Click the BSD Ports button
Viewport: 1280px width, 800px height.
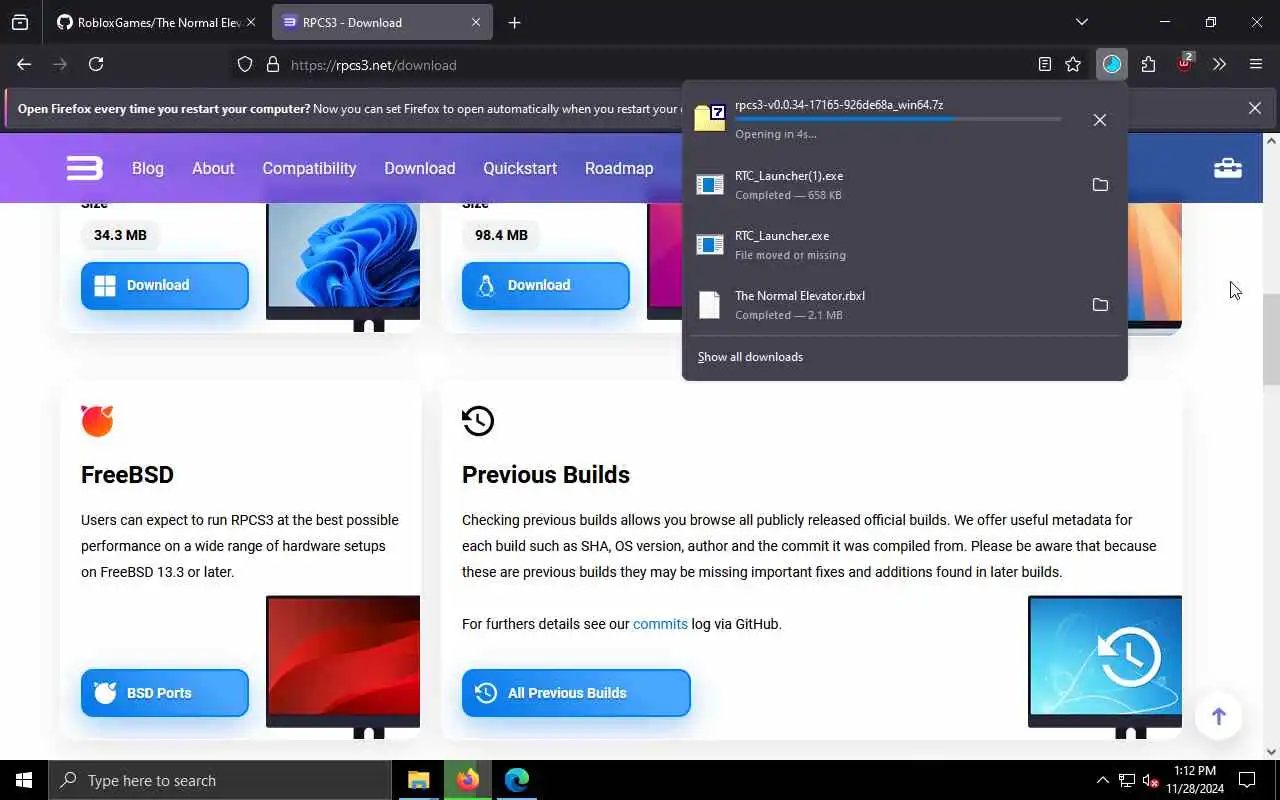165,692
